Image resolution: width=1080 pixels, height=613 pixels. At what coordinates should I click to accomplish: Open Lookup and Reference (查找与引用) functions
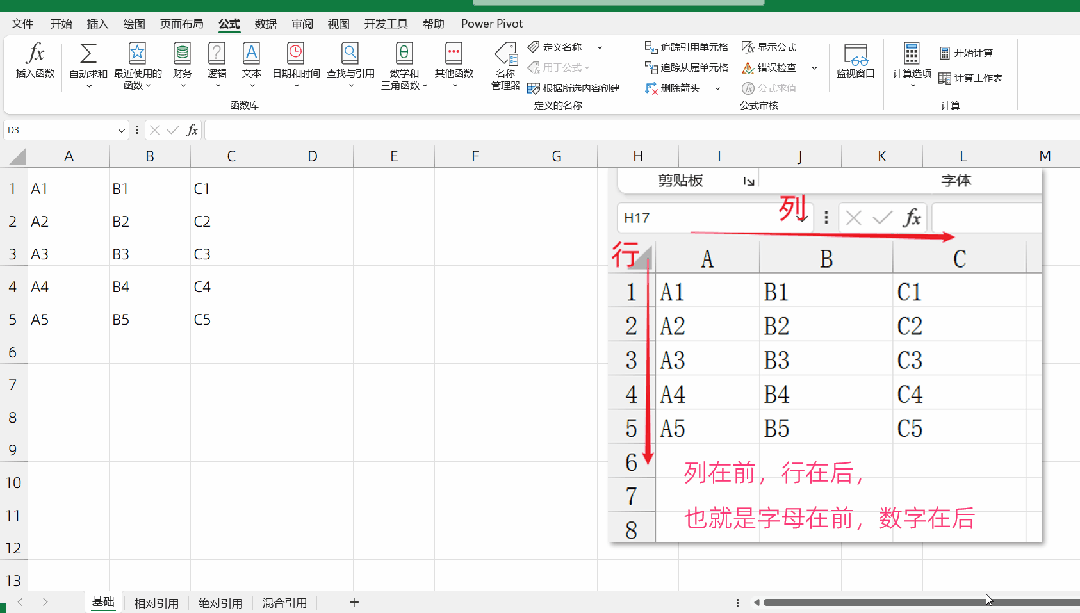tap(350, 65)
